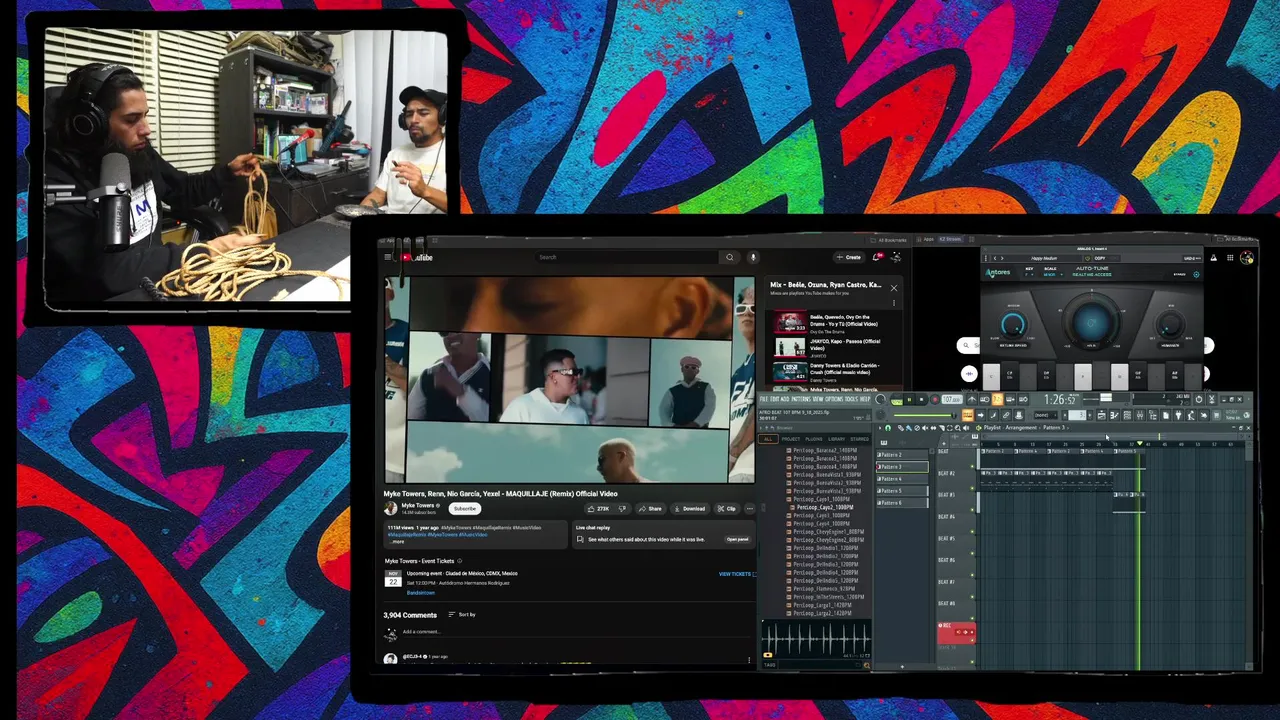Open the live chat replay panel
Viewport: 1280px width, 720px height.
738,540
